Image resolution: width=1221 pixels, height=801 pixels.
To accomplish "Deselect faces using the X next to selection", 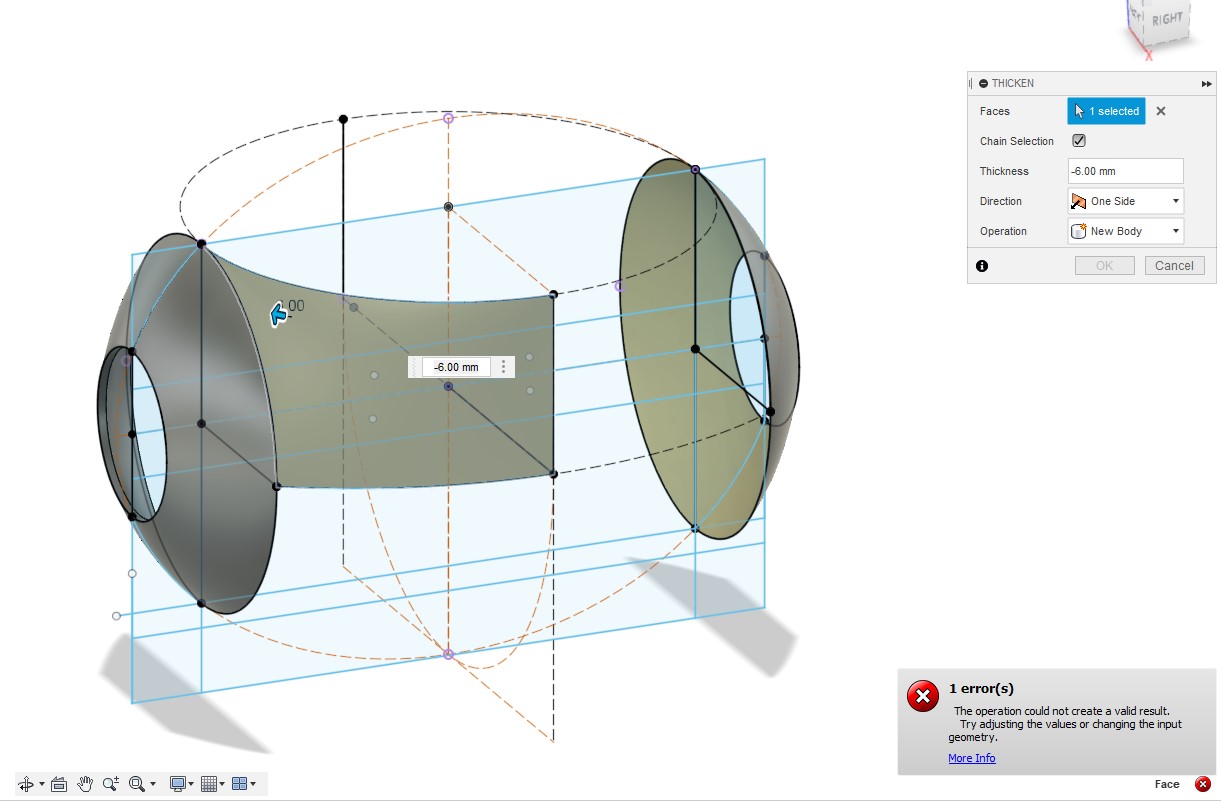I will 1160,111.
